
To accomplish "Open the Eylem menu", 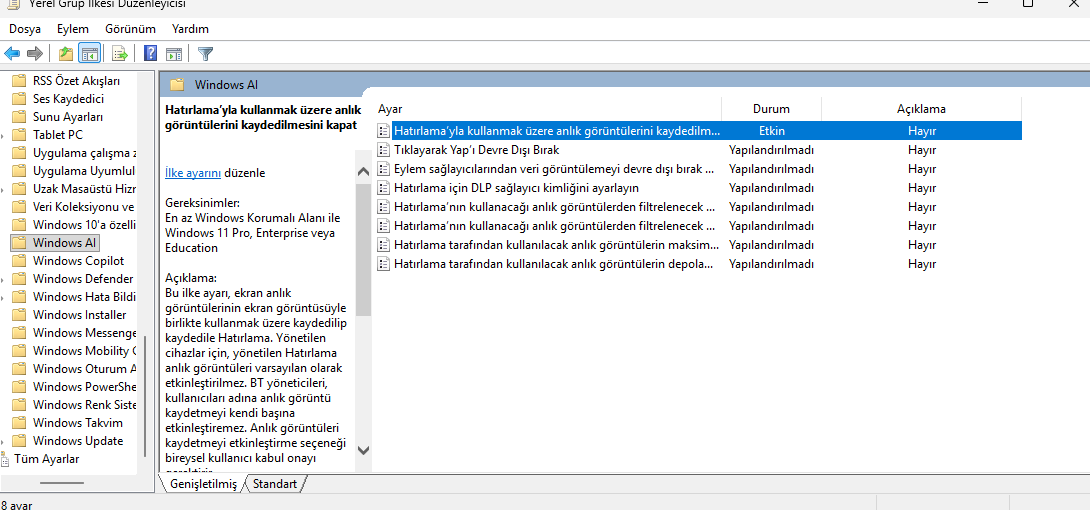I will (73, 29).
